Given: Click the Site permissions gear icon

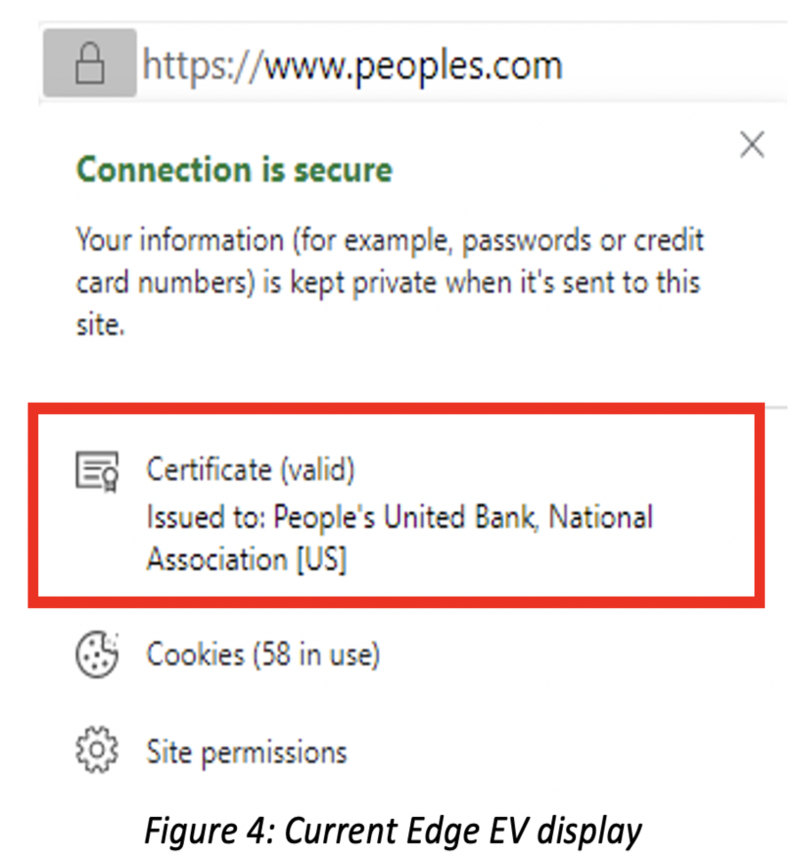Looking at the screenshot, I should coord(97,750).
